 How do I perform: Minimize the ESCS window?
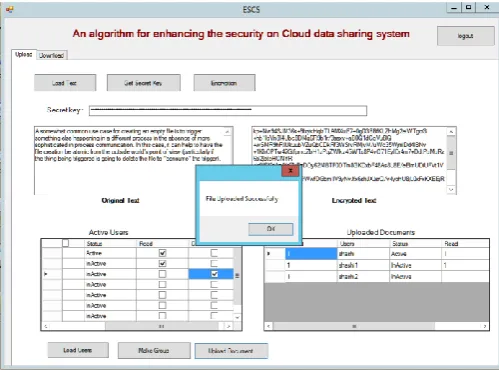pos(454,7)
